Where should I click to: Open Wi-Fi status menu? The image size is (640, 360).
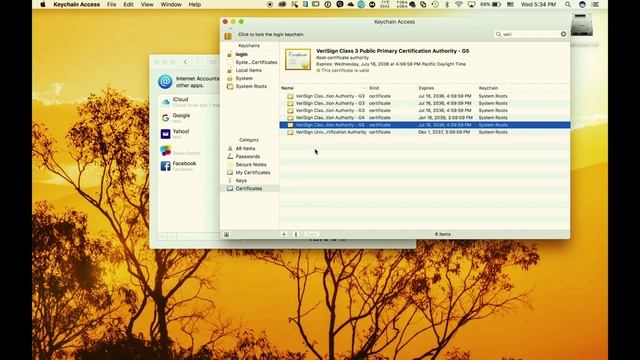(459, 4)
